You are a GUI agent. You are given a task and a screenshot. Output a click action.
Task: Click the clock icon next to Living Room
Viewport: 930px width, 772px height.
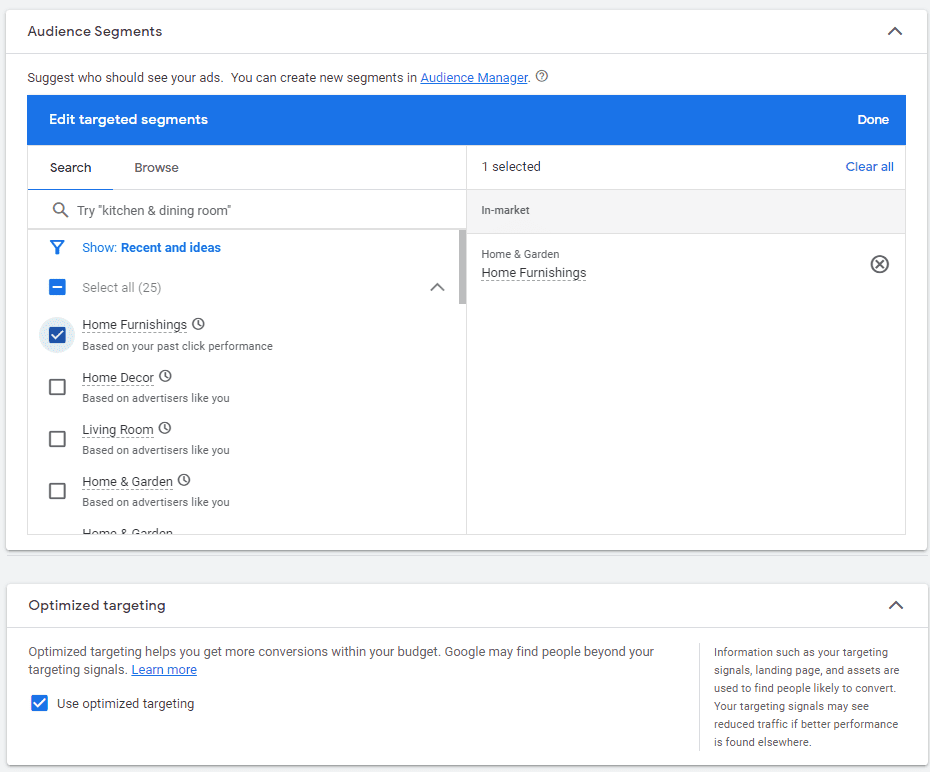(165, 429)
